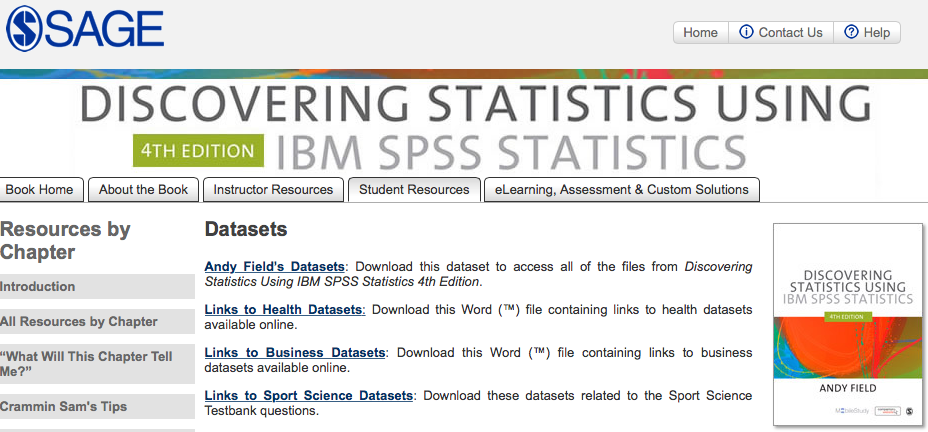This screenshot has width=928, height=432.
Task: Click the info icon beside Contact Us
Action: (746, 32)
